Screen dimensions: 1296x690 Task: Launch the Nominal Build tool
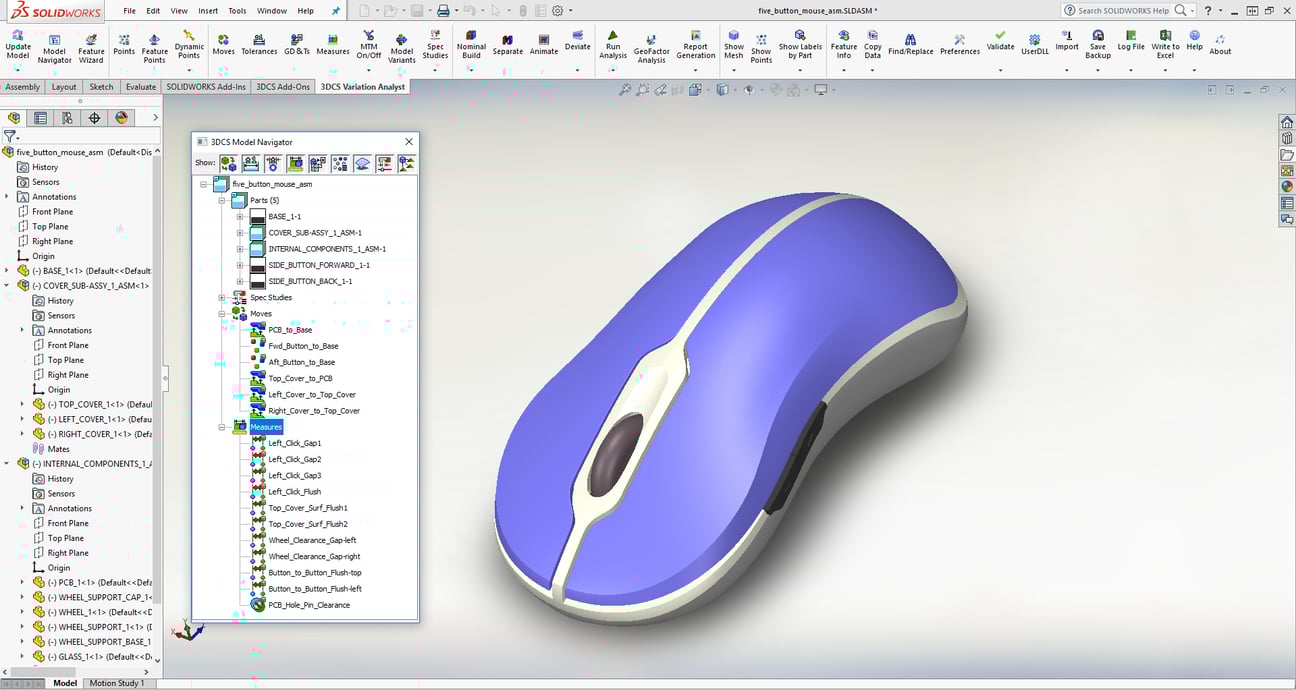pyautogui.click(x=471, y=47)
